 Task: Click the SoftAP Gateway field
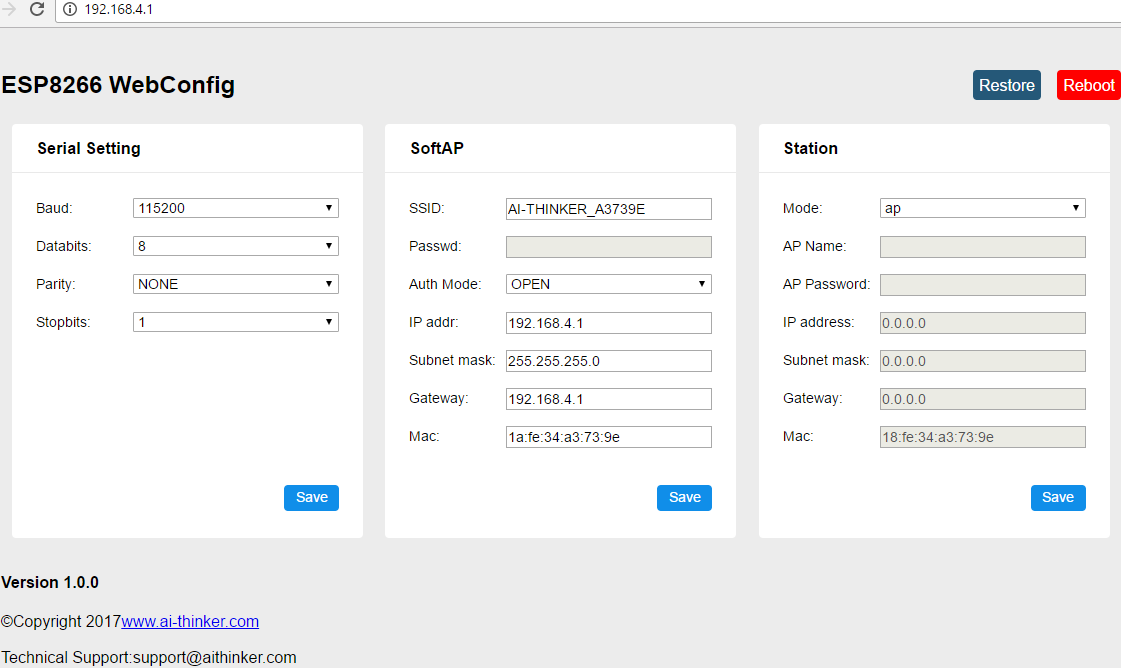609,398
